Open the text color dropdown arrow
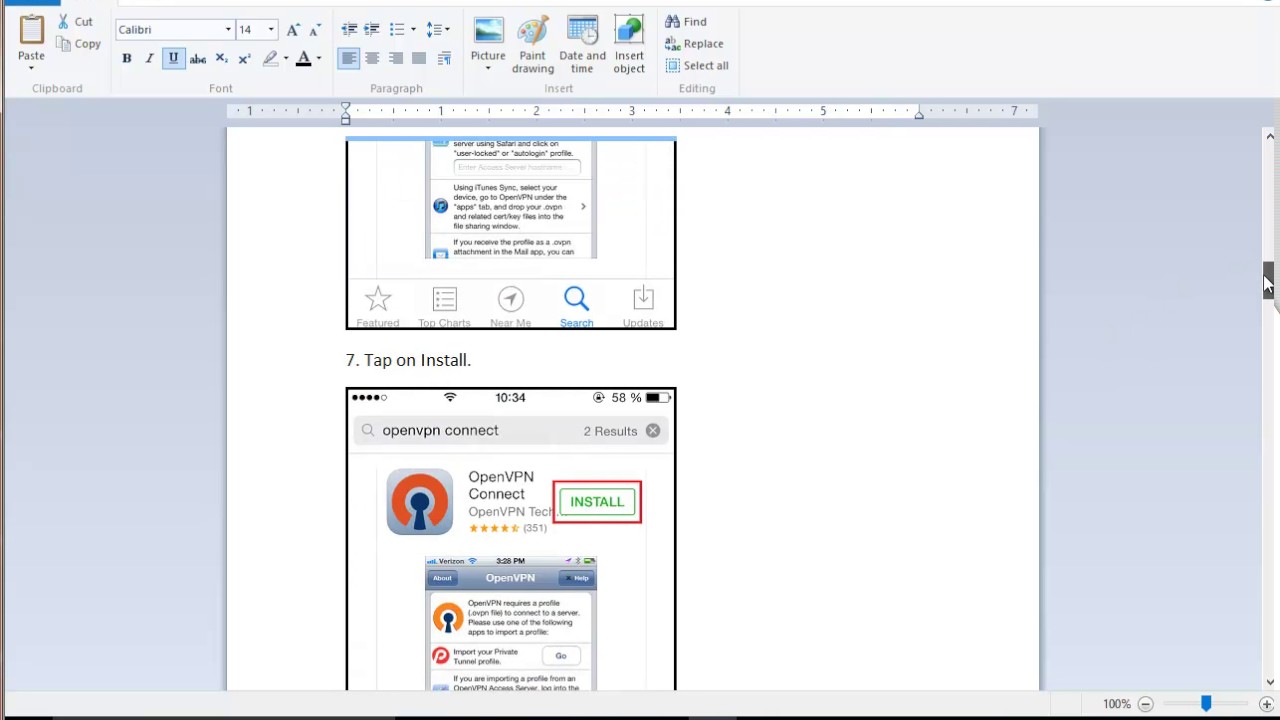 point(319,59)
